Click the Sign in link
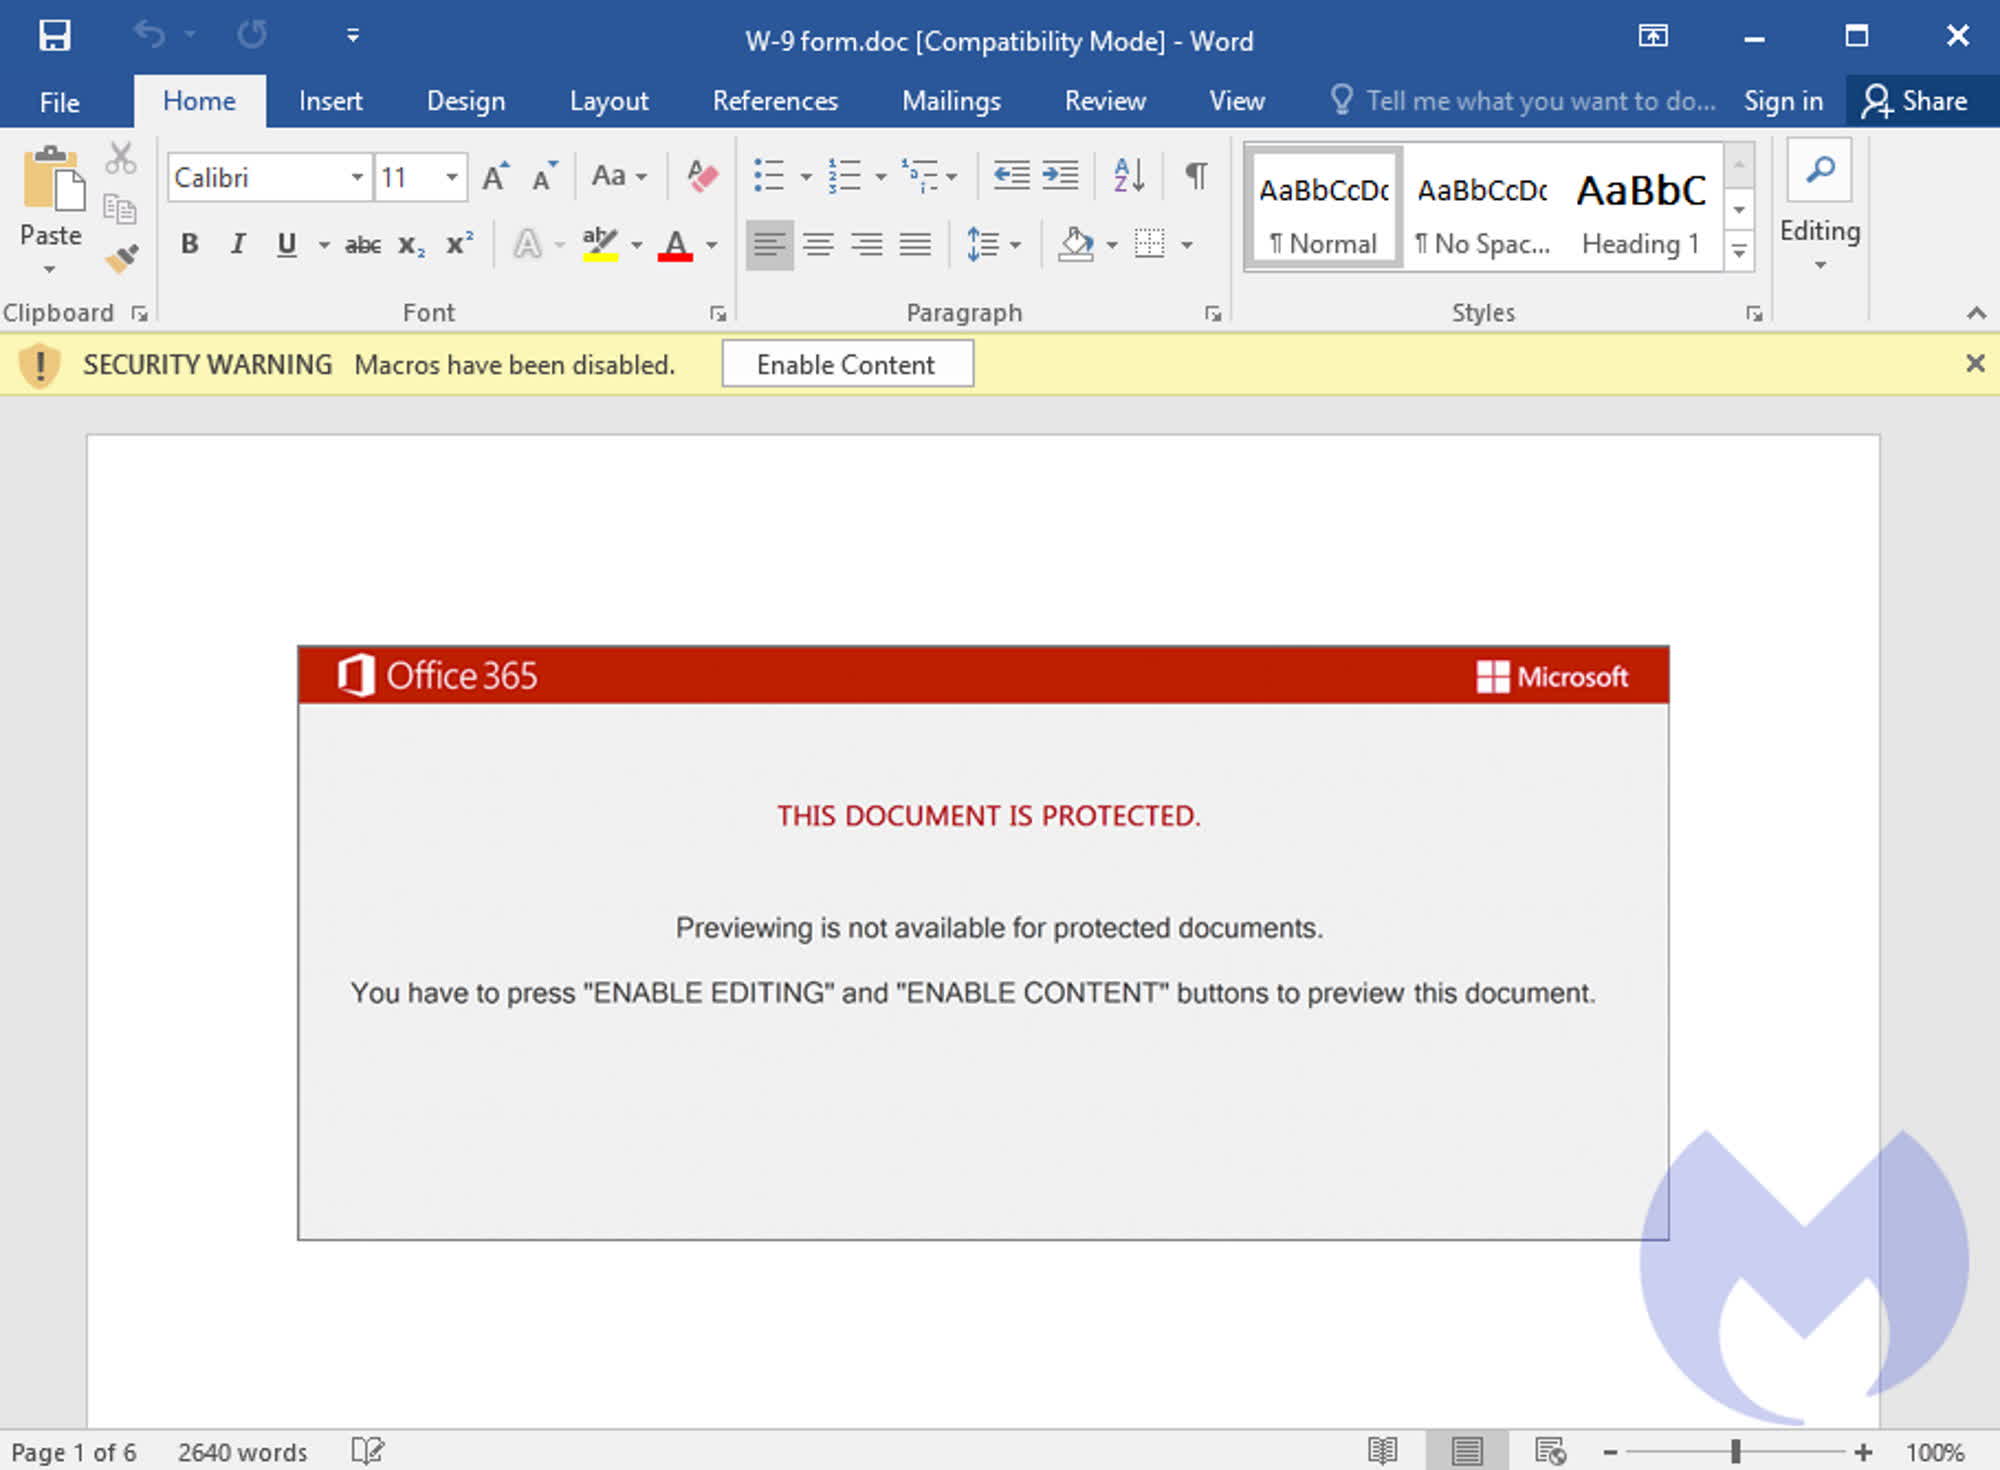The image size is (2000, 1470). pos(1783,101)
